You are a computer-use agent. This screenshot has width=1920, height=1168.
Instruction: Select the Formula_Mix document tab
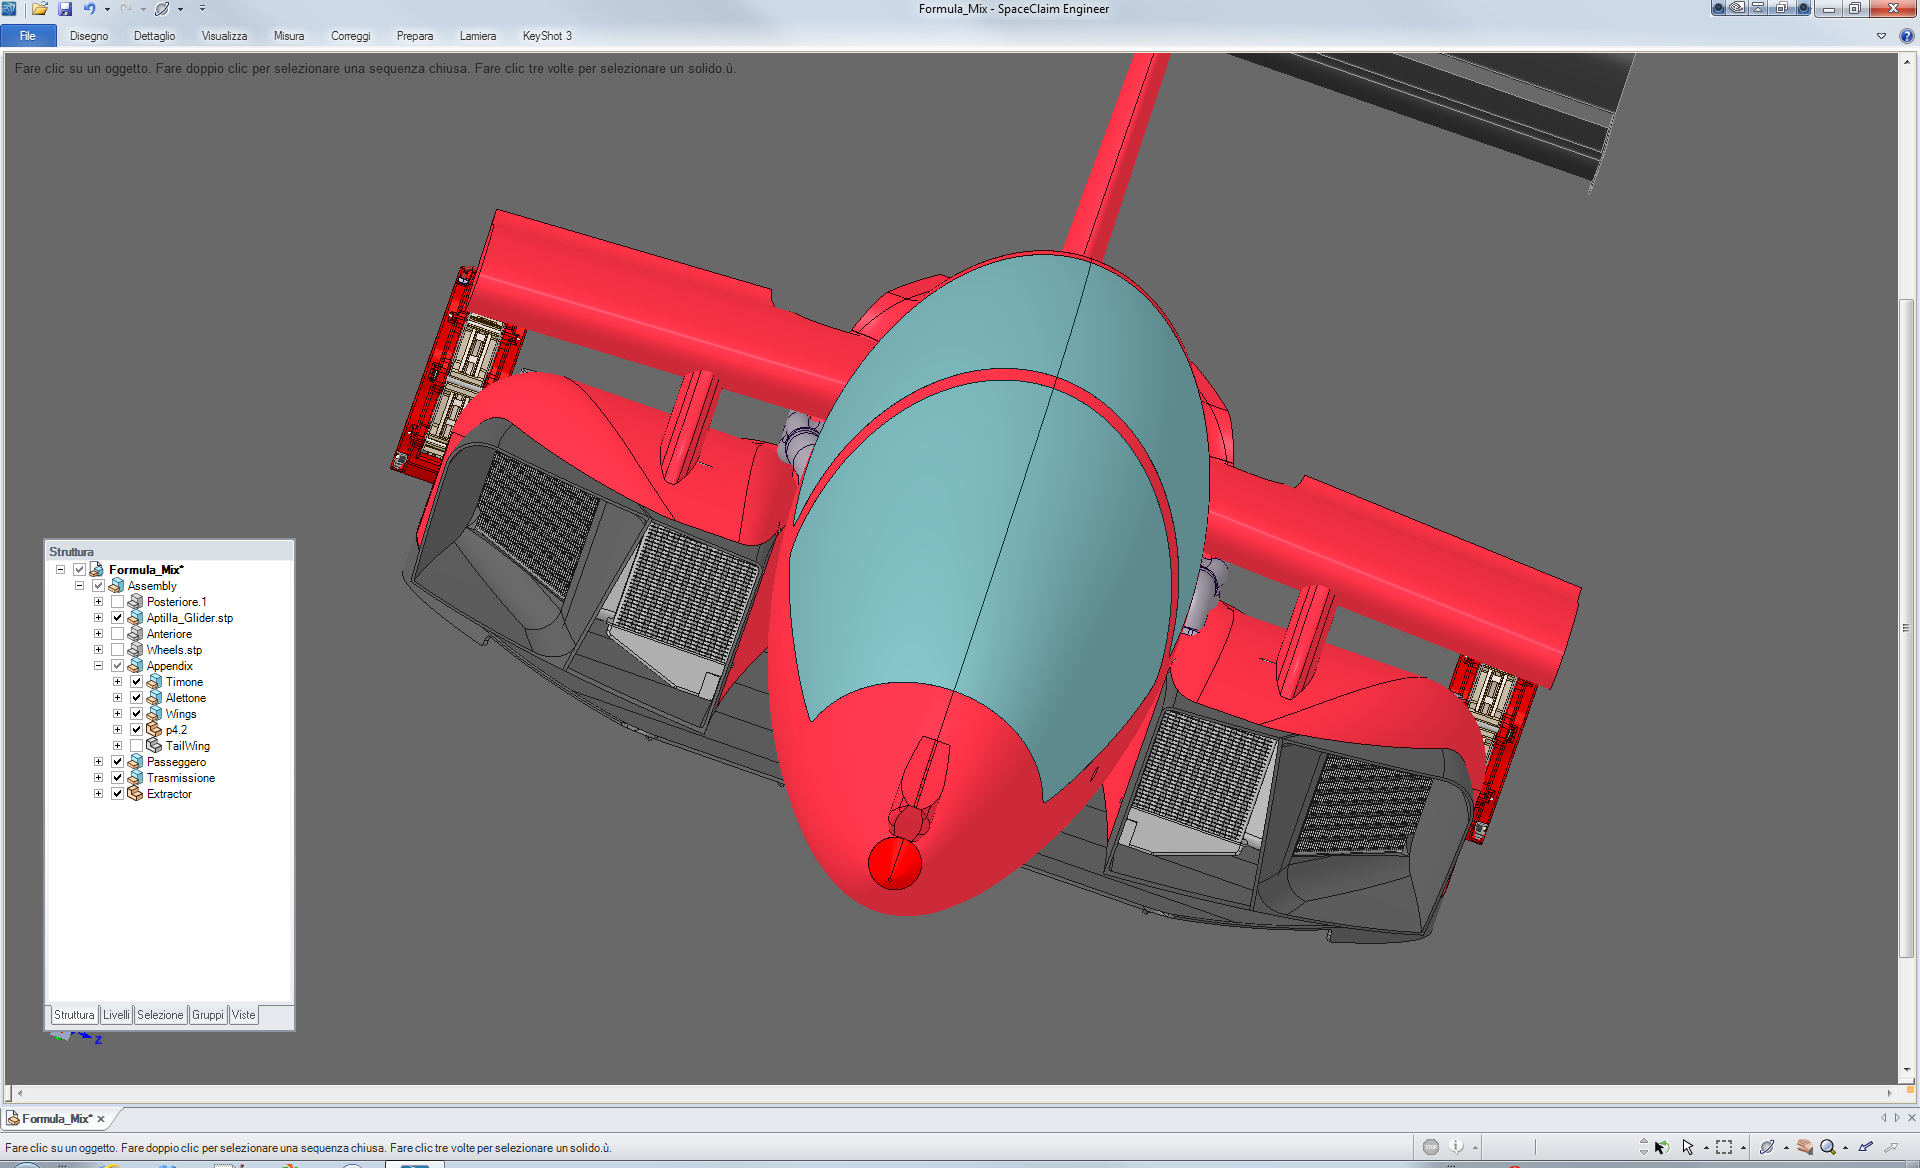[57, 1119]
